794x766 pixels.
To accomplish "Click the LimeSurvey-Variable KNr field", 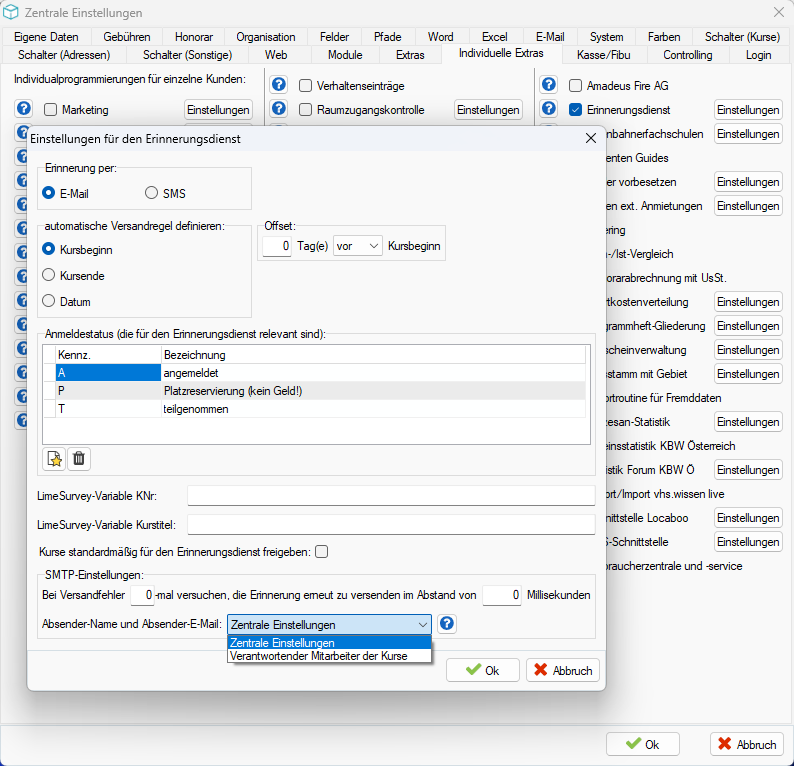I will (x=391, y=496).
